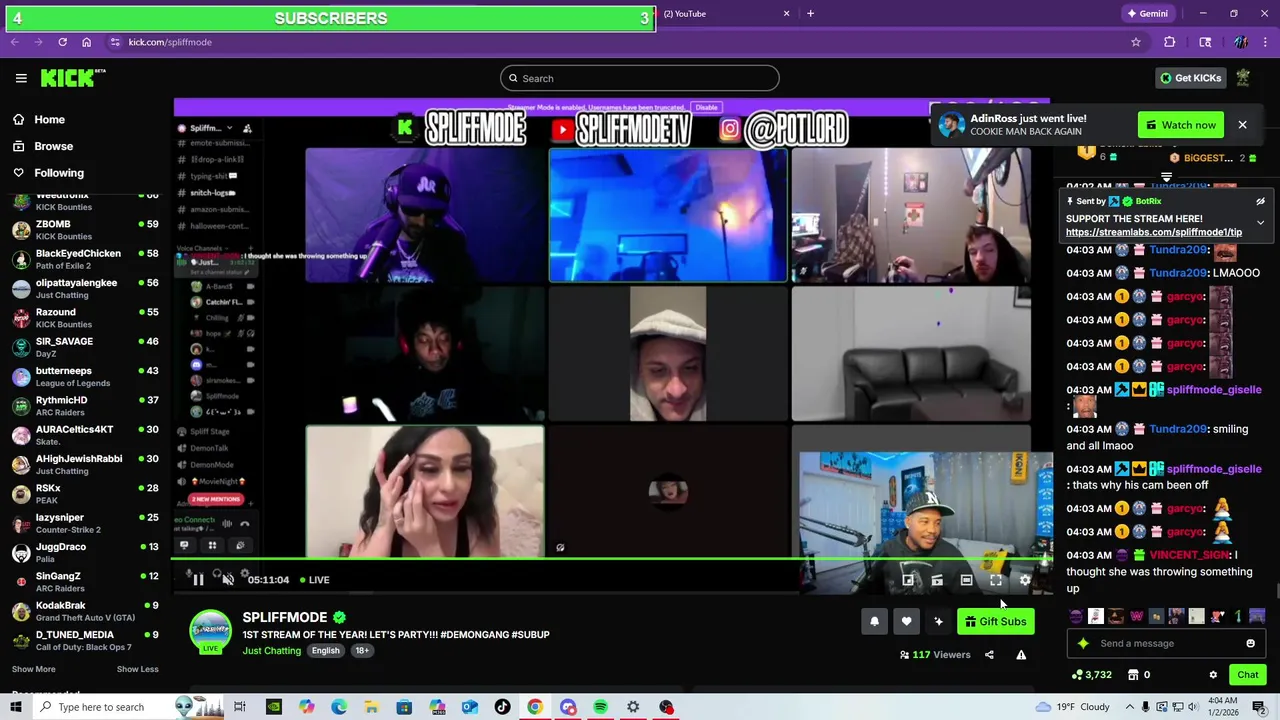Click Just Chatting category link
Viewport: 1280px width, 720px height.
click(x=272, y=651)
